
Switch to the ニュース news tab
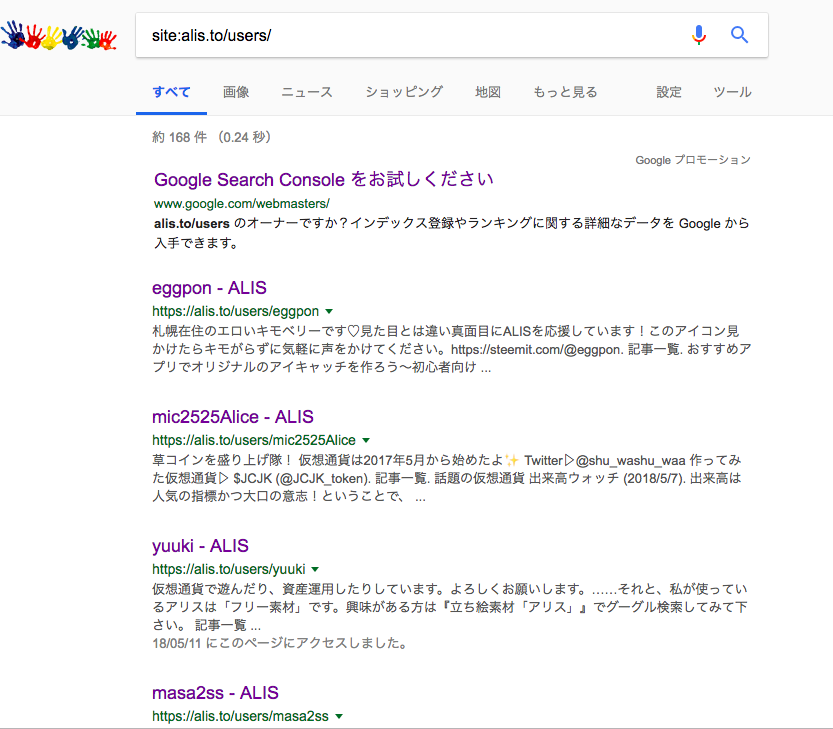(307, 92)
